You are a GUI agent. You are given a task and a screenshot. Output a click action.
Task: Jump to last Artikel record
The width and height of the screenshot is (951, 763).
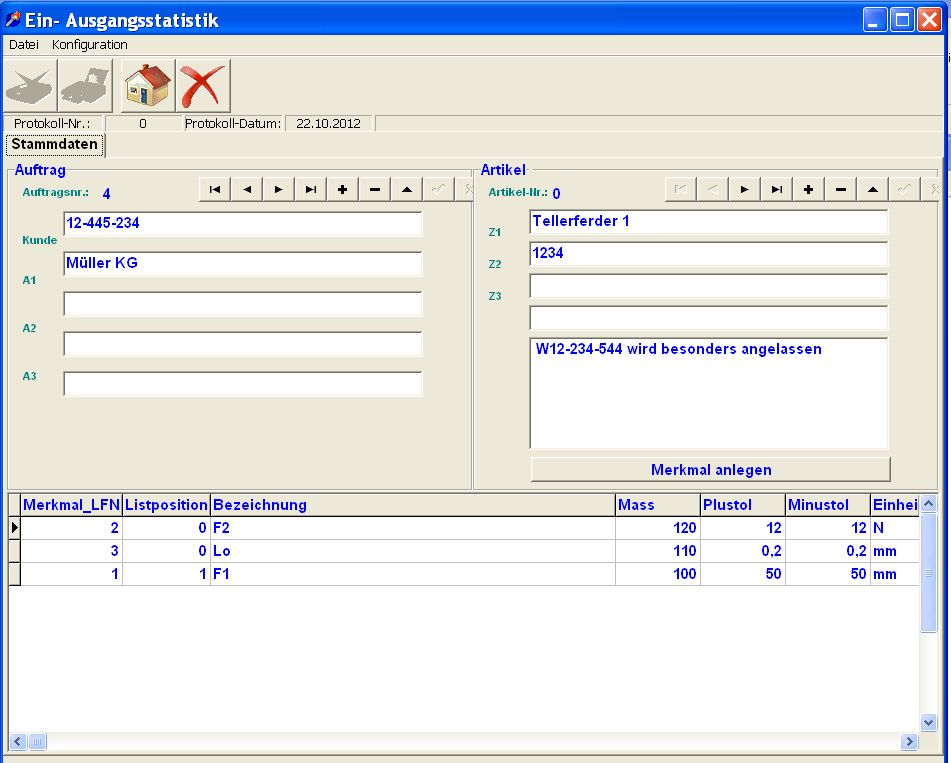(776, 190)
